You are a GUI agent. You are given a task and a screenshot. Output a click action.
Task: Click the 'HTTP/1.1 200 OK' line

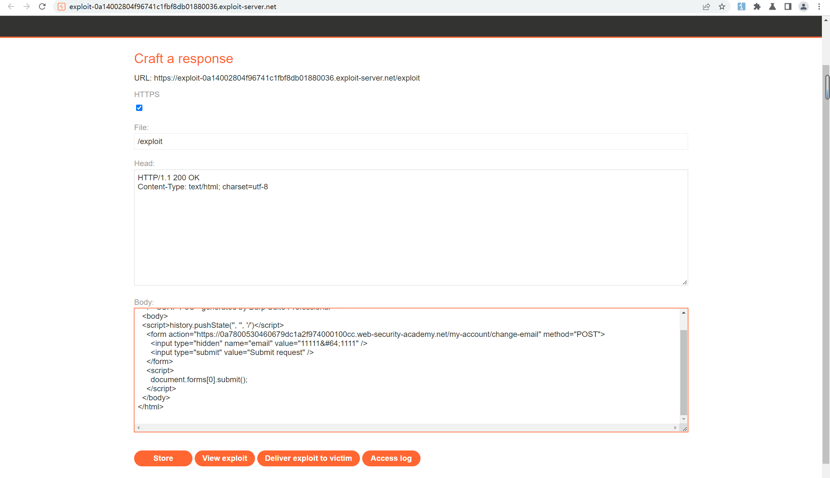168,178
